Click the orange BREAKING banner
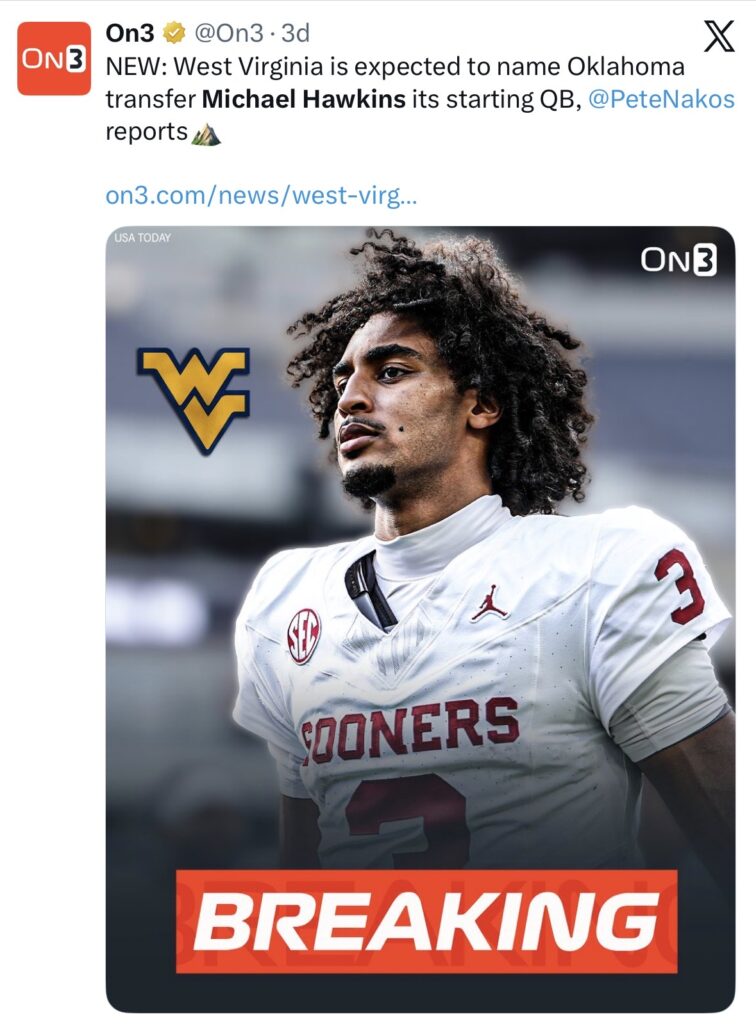 [x=426, y=921]
